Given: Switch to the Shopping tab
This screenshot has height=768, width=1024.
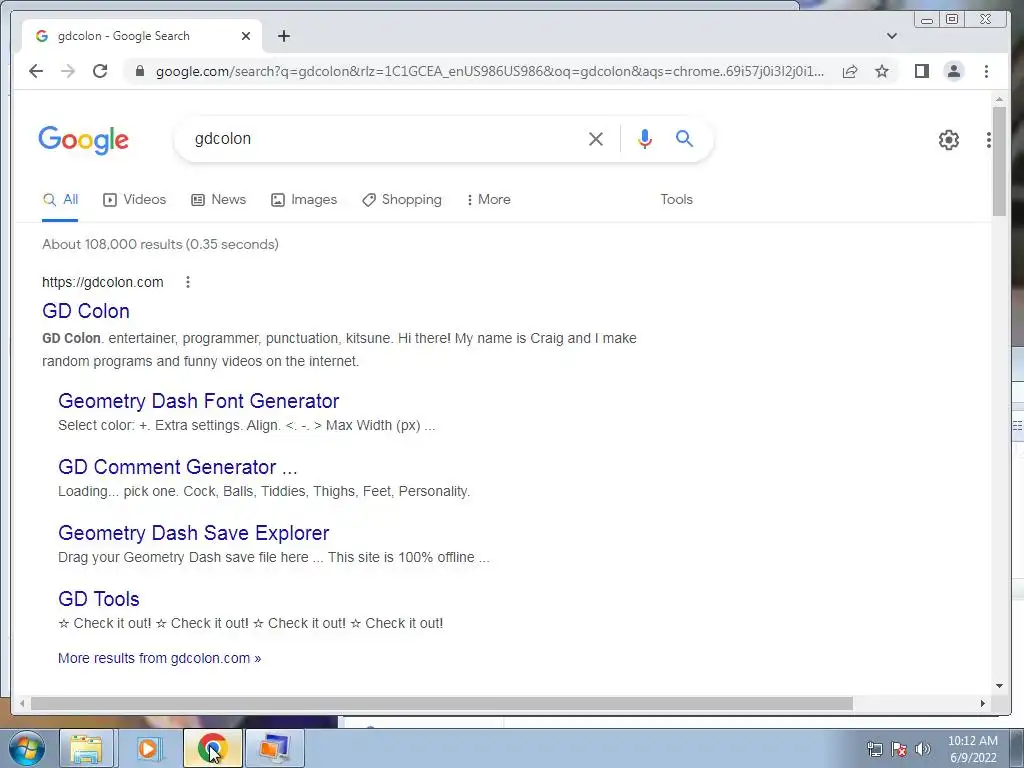Looking at the screenshot, I should (402, 200).
